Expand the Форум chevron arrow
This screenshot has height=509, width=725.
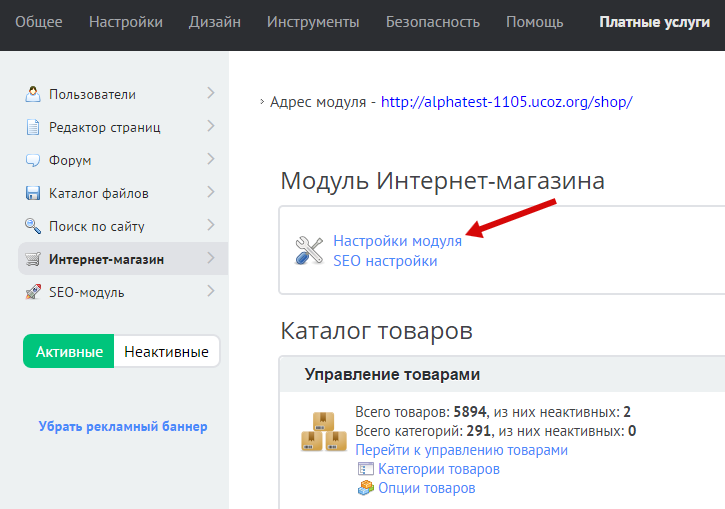[211, 159]
